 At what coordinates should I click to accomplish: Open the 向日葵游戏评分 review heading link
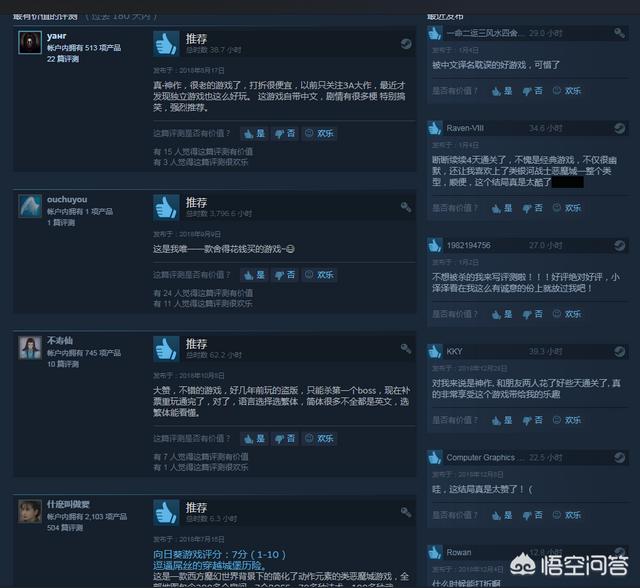pyautogui.click(x=219, y=555)
